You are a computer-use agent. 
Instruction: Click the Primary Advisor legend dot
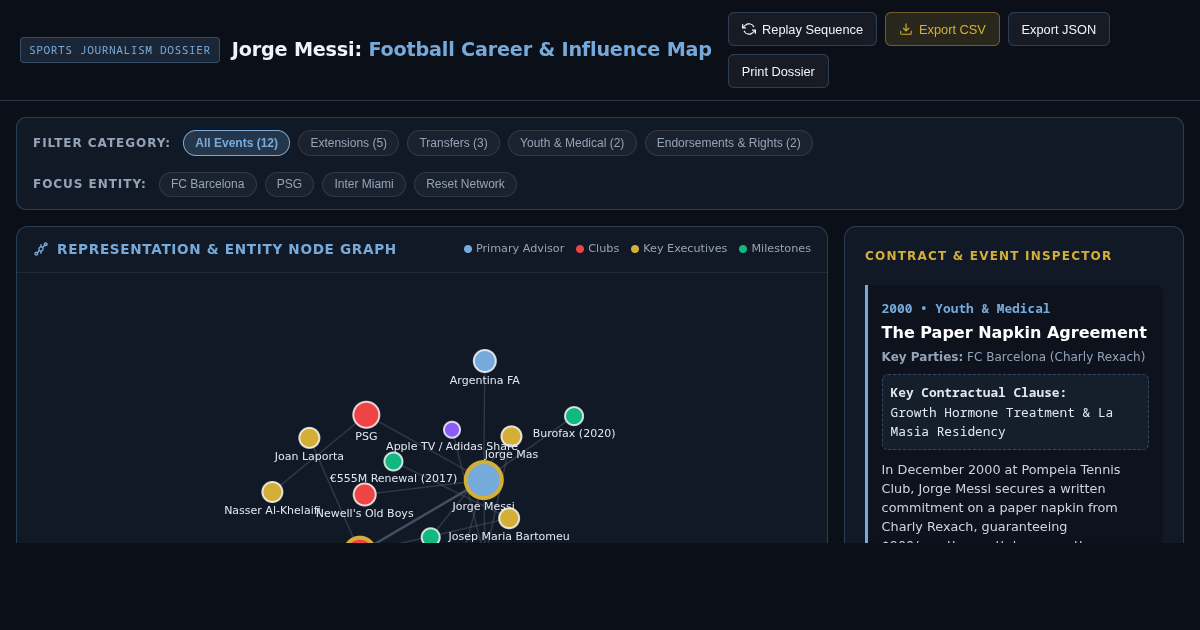point(468,249)
